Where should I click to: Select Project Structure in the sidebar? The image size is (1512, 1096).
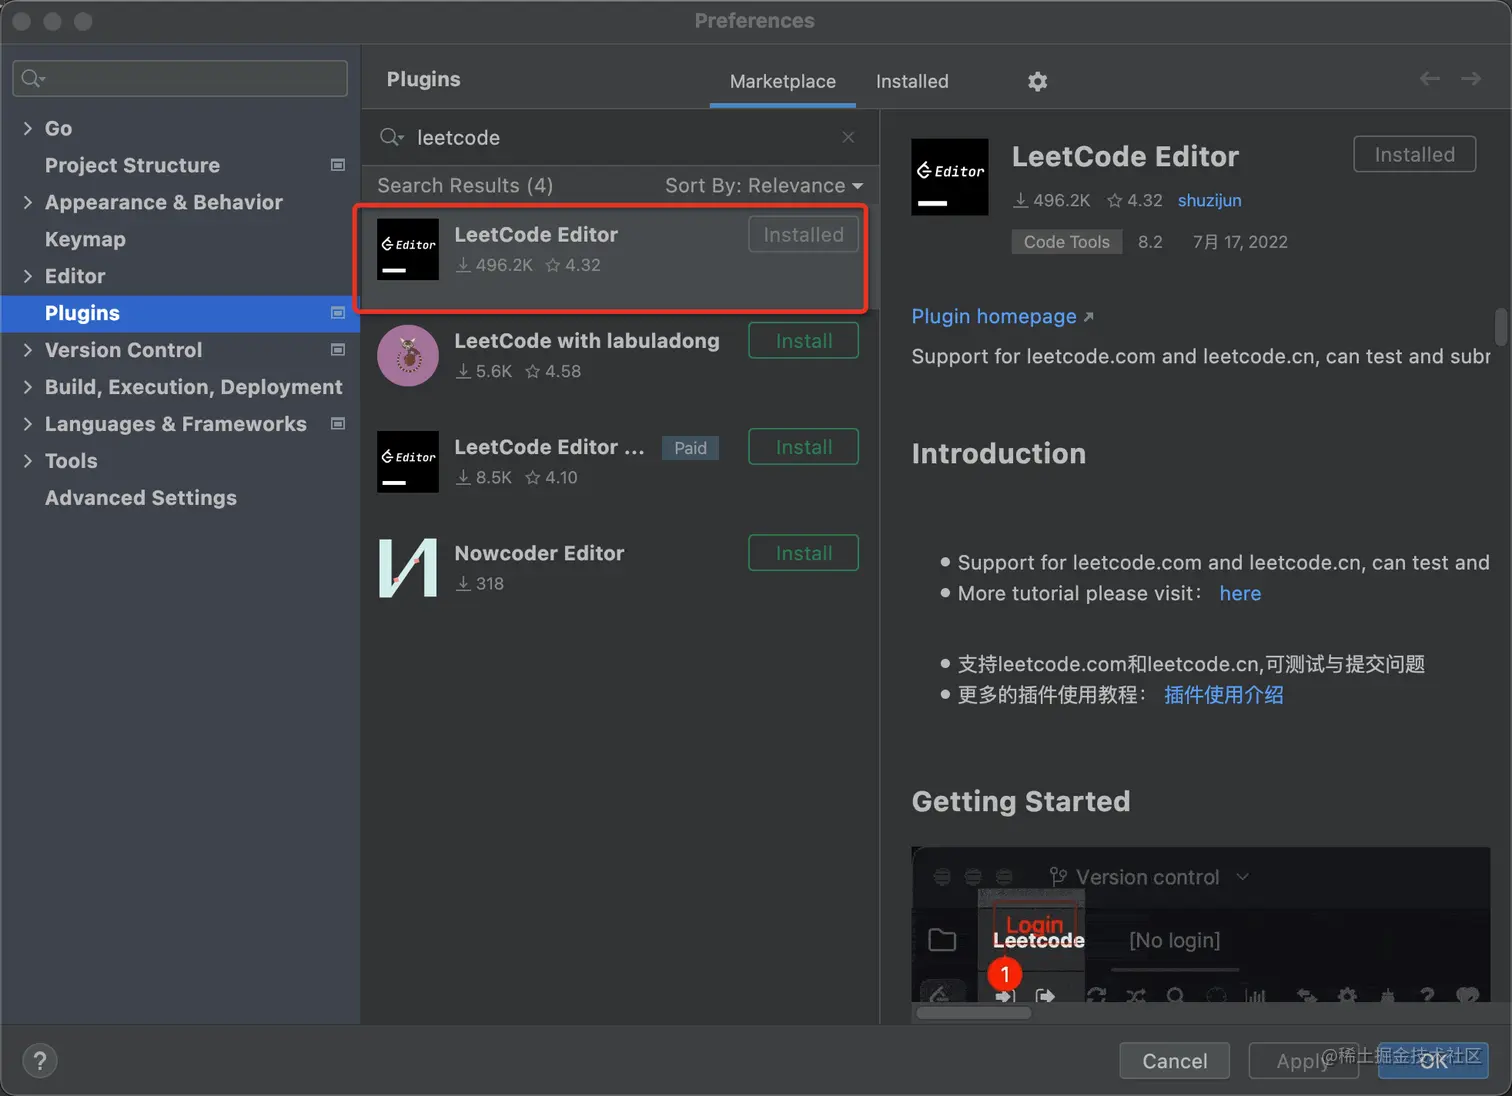132,165
